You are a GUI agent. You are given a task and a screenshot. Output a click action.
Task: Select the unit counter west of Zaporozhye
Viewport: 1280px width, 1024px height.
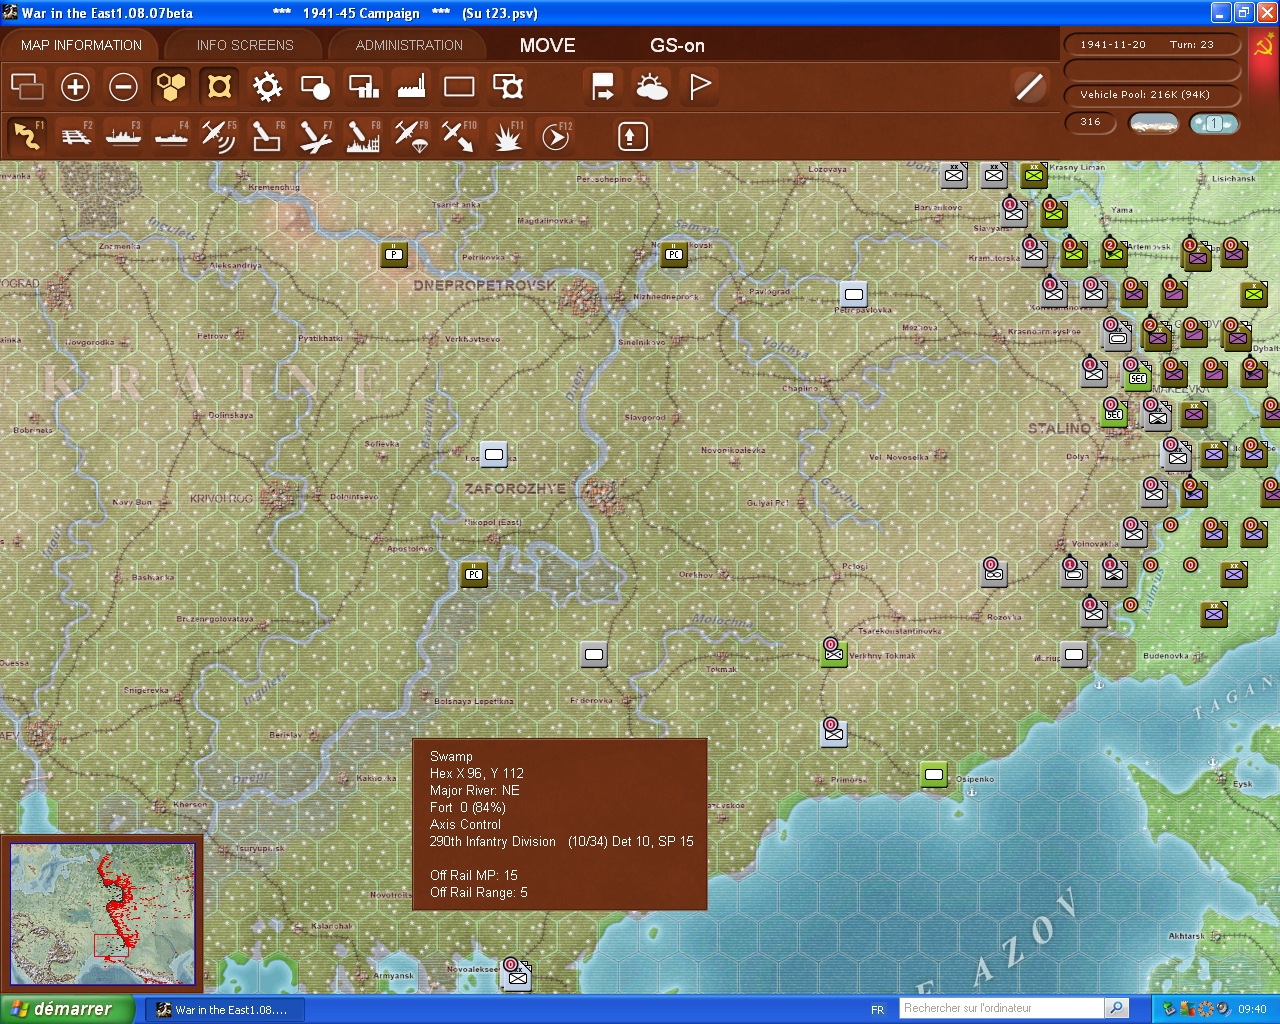click(494, 454)
